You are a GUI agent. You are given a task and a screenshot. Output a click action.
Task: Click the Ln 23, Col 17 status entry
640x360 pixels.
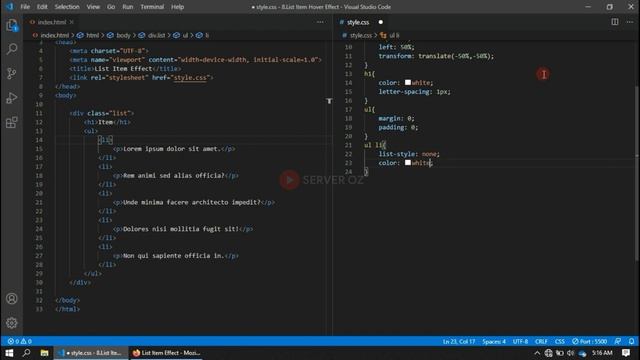click(x=459, y=341)
